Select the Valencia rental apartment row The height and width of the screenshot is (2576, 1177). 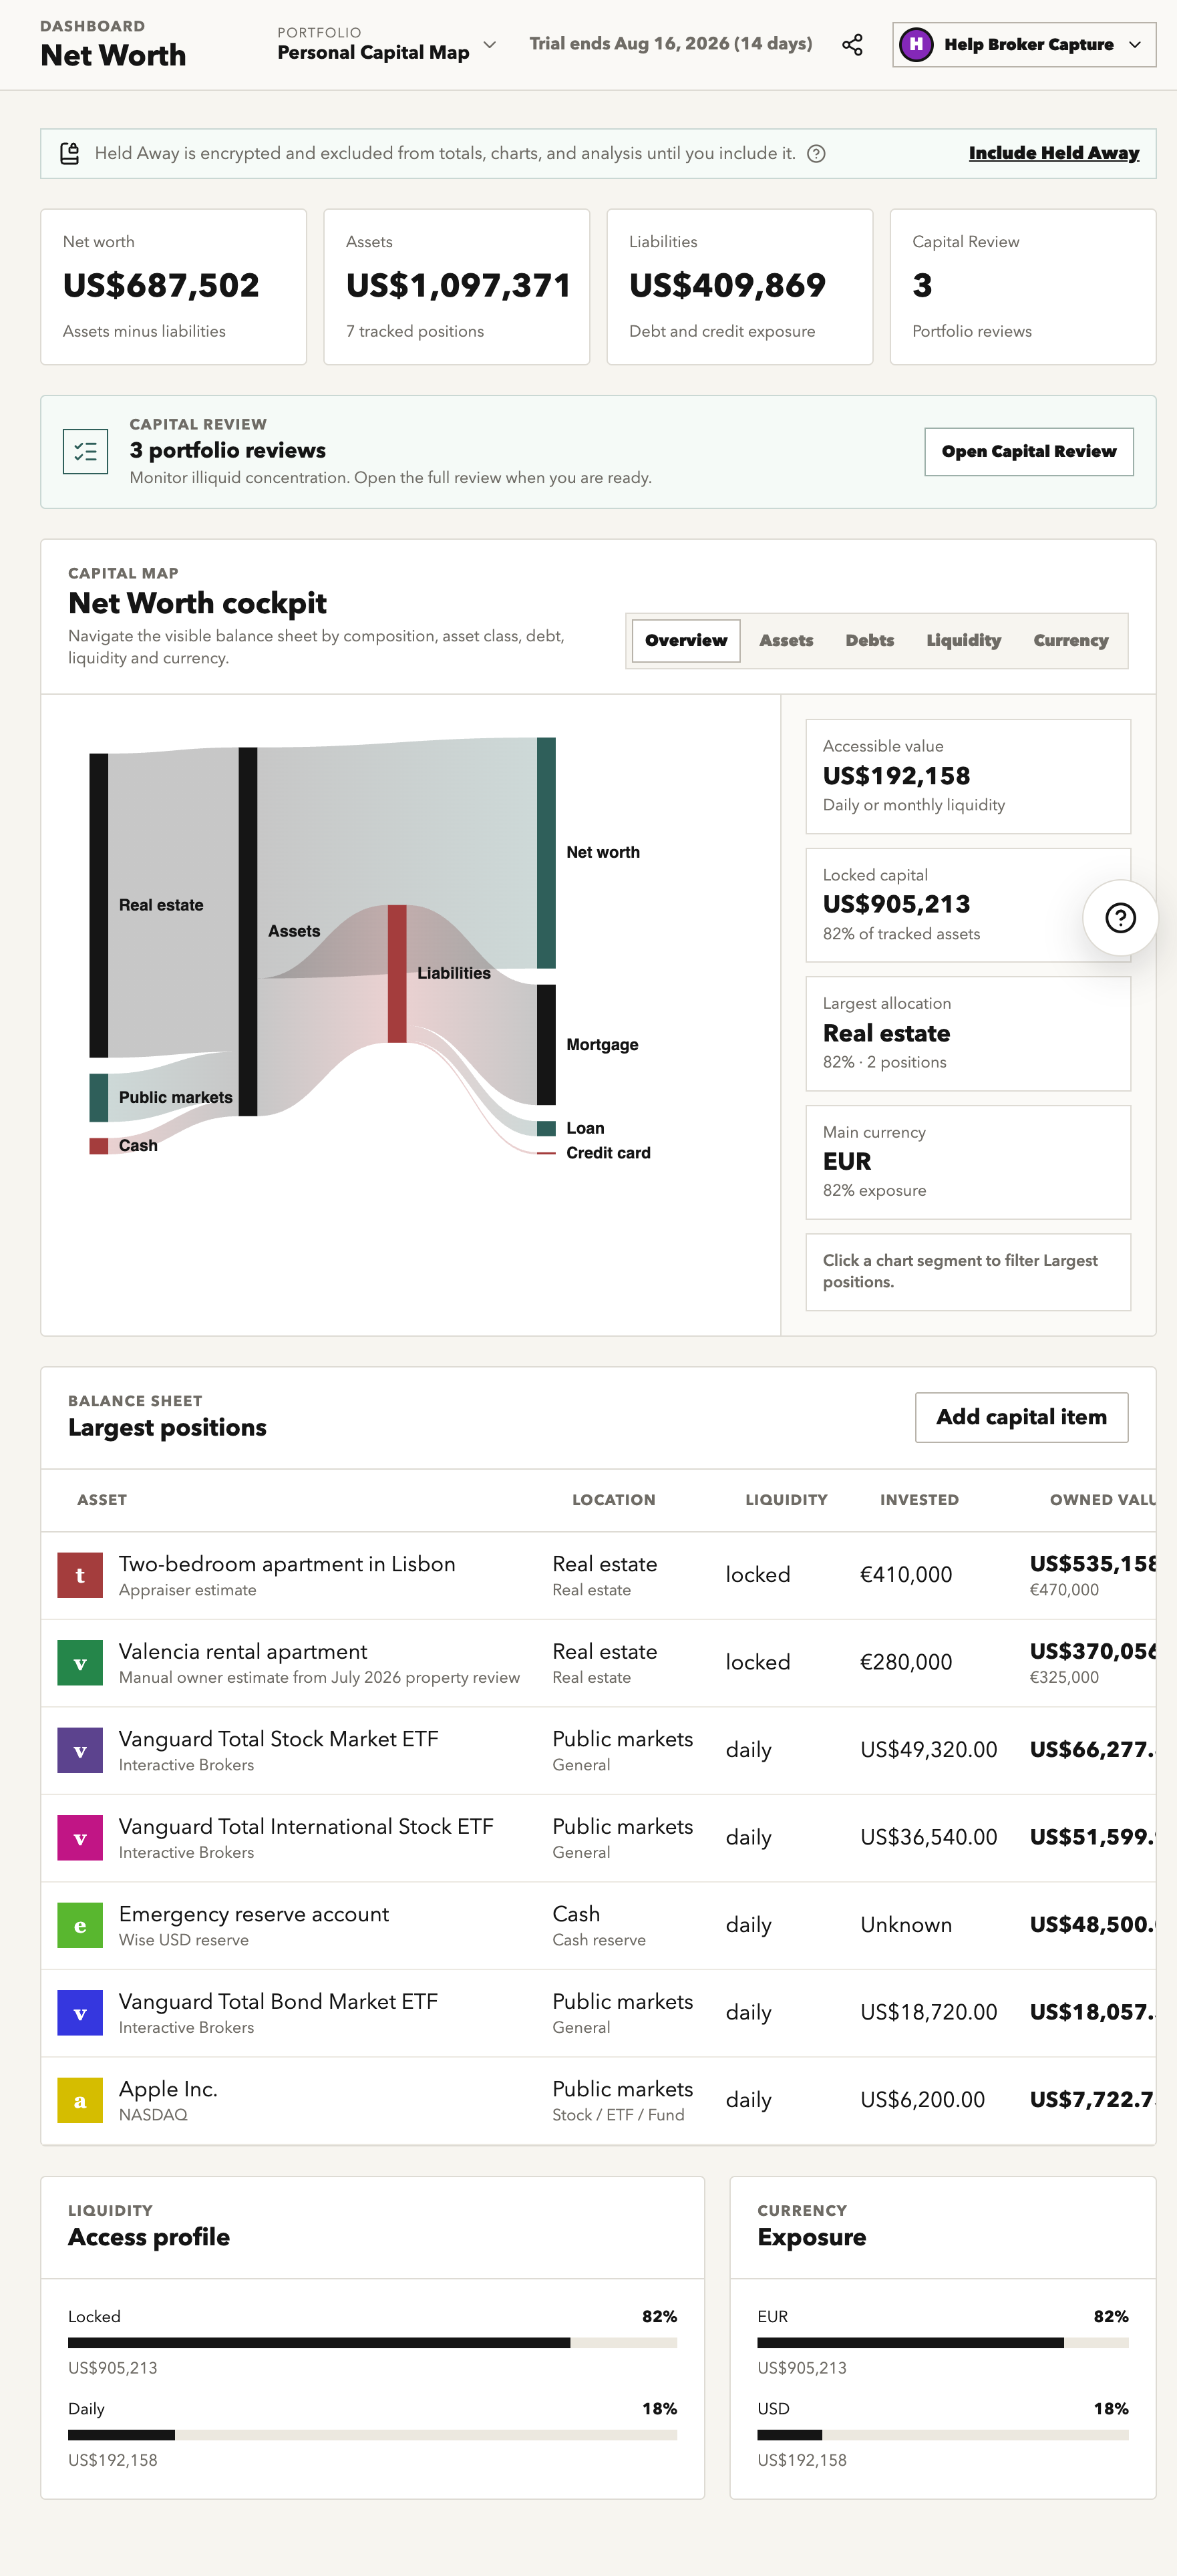click(x=598, y=1663)
